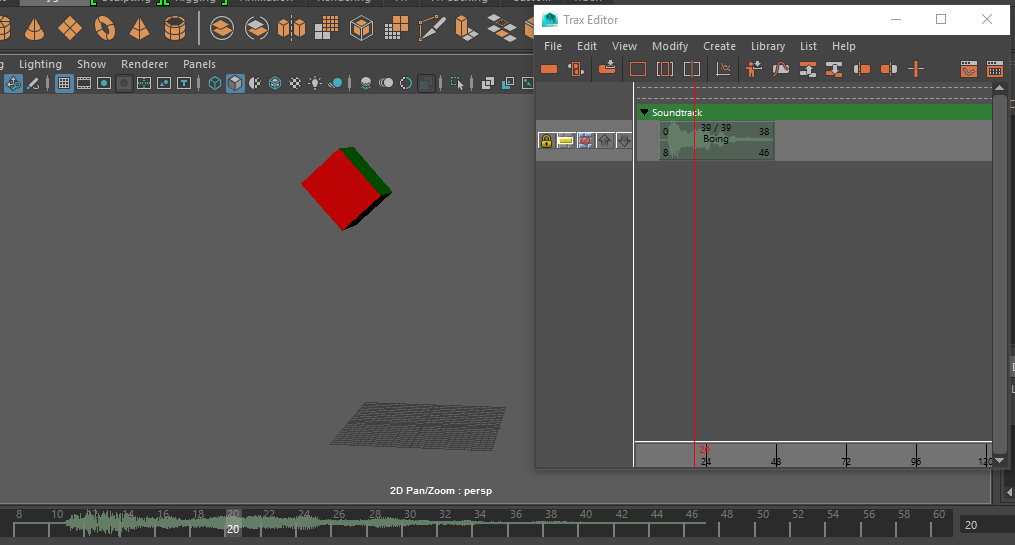Toggle the Soundtrack track lock
The height and width of the screenshot is (545, 1015).
tap(546, 140)
